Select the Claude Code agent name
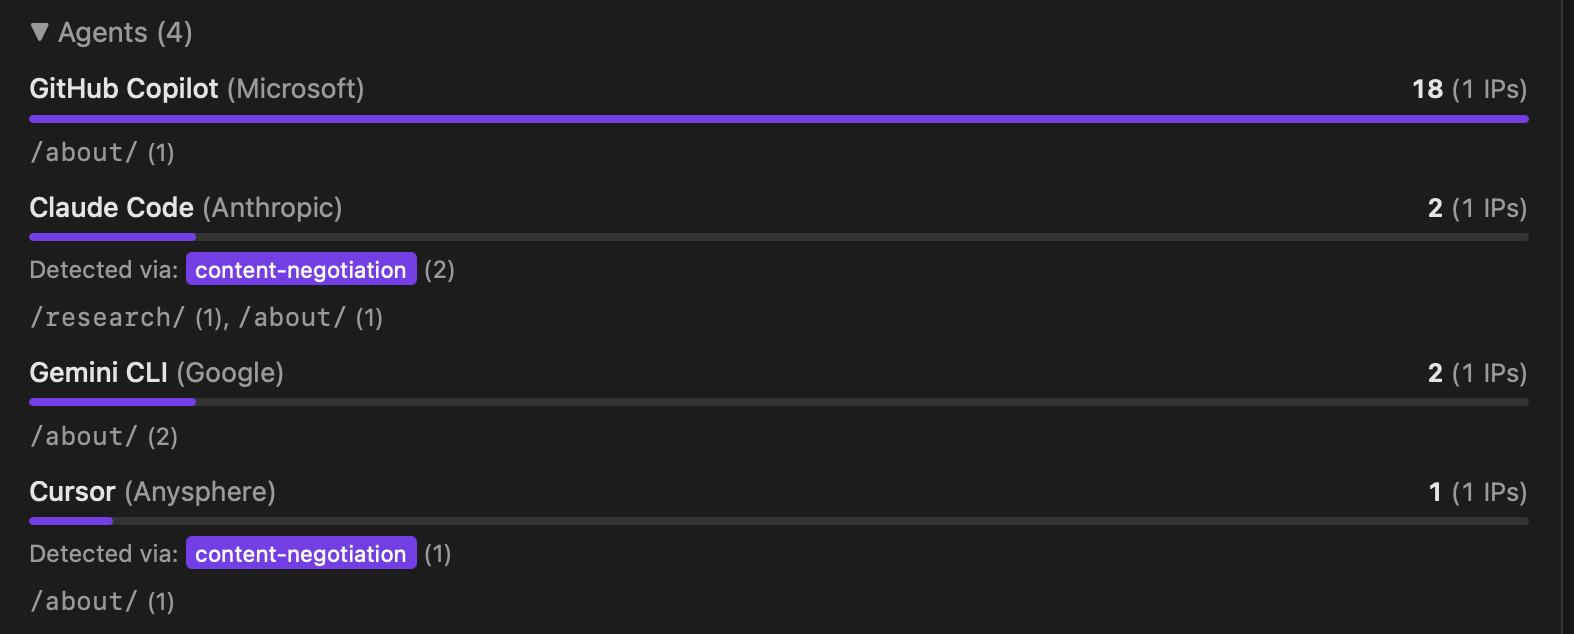The image size is (1574, 634). [112, 208]
